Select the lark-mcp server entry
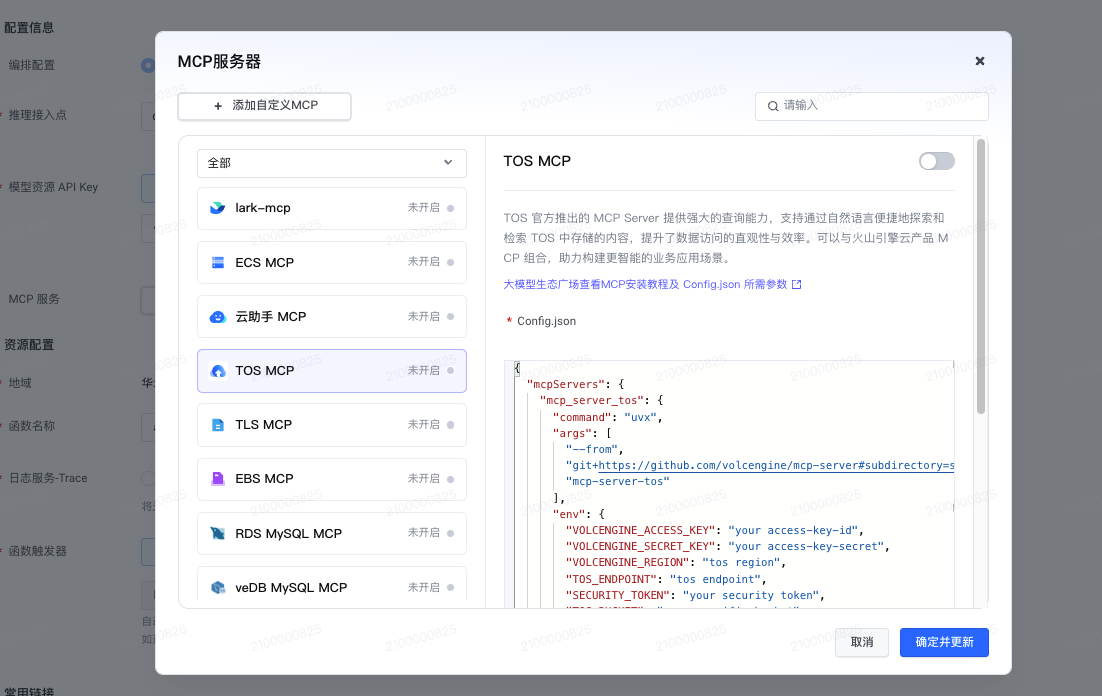 tap(332, 208)
